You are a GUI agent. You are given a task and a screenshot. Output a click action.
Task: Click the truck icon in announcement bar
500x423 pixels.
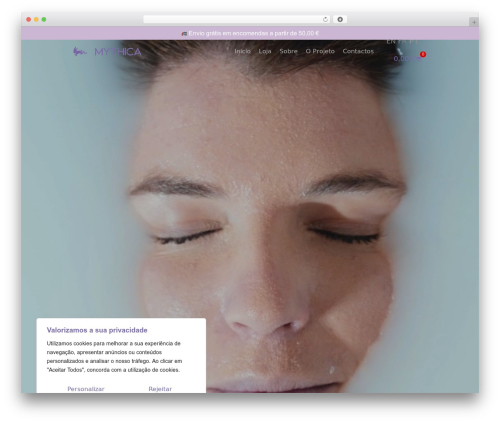point(184,34)
